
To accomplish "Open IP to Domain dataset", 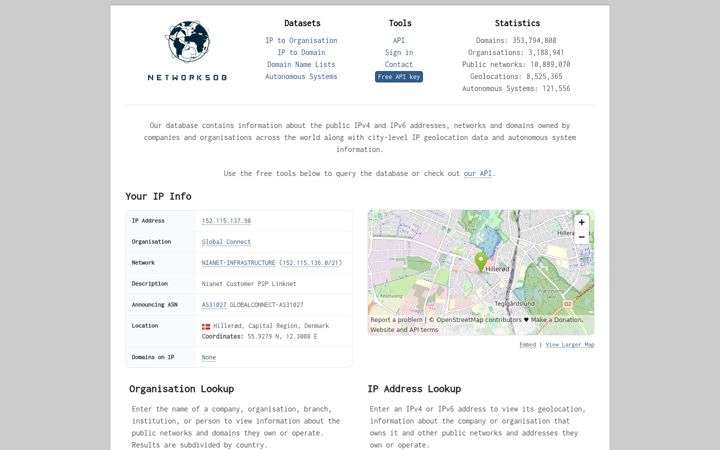I will tap(301, 52).
